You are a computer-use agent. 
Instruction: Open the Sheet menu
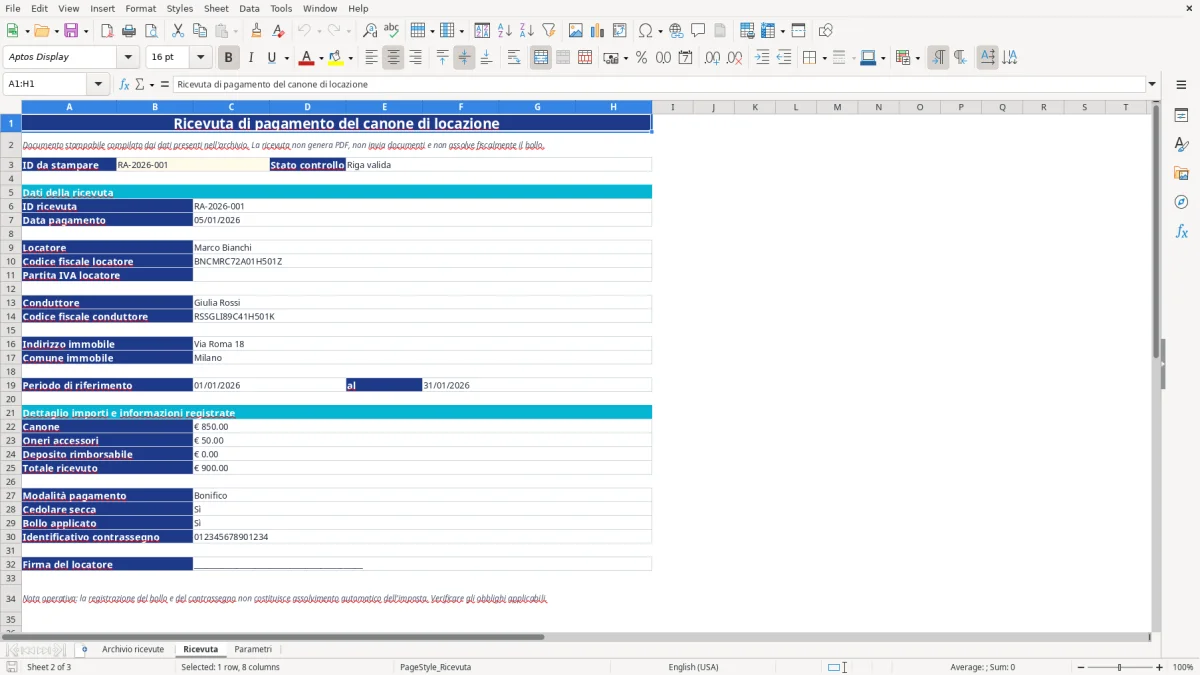(x=216, y=8)
